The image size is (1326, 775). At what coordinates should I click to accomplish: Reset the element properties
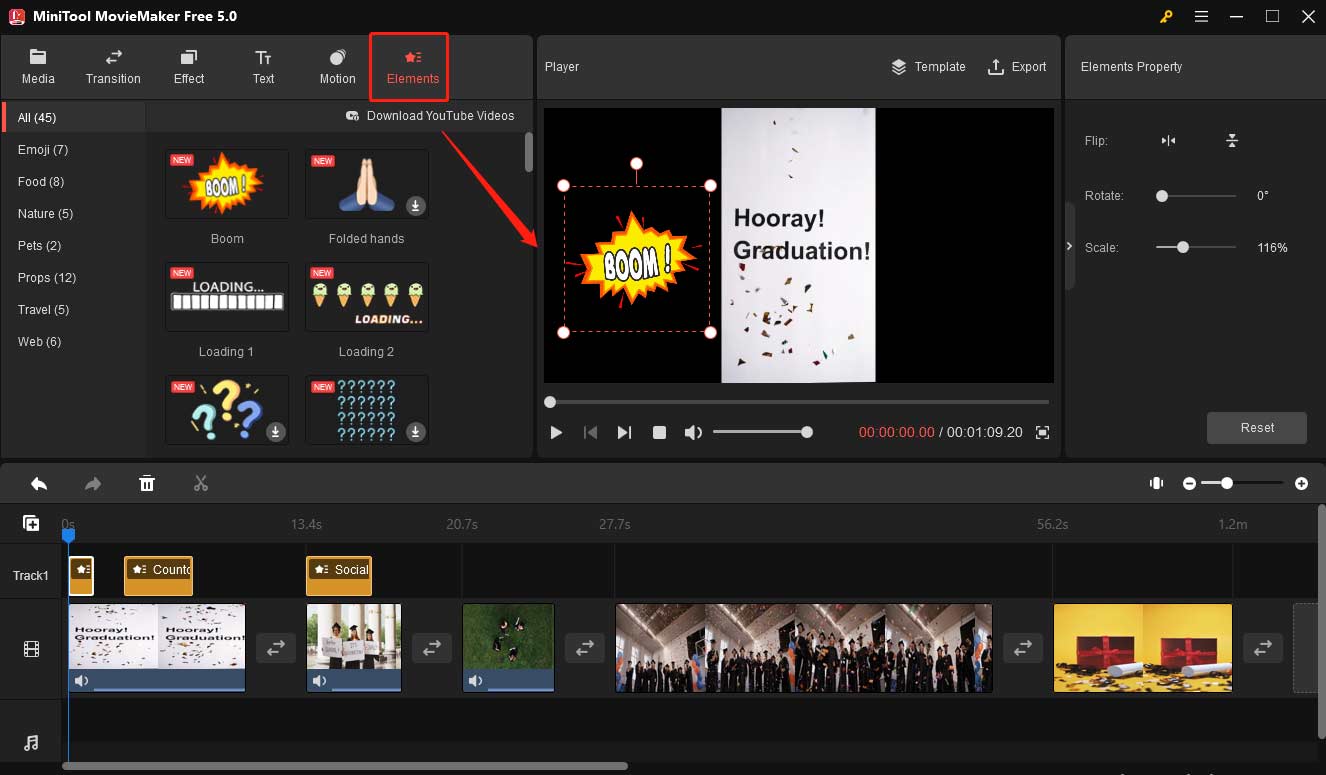click(1256, 427)
